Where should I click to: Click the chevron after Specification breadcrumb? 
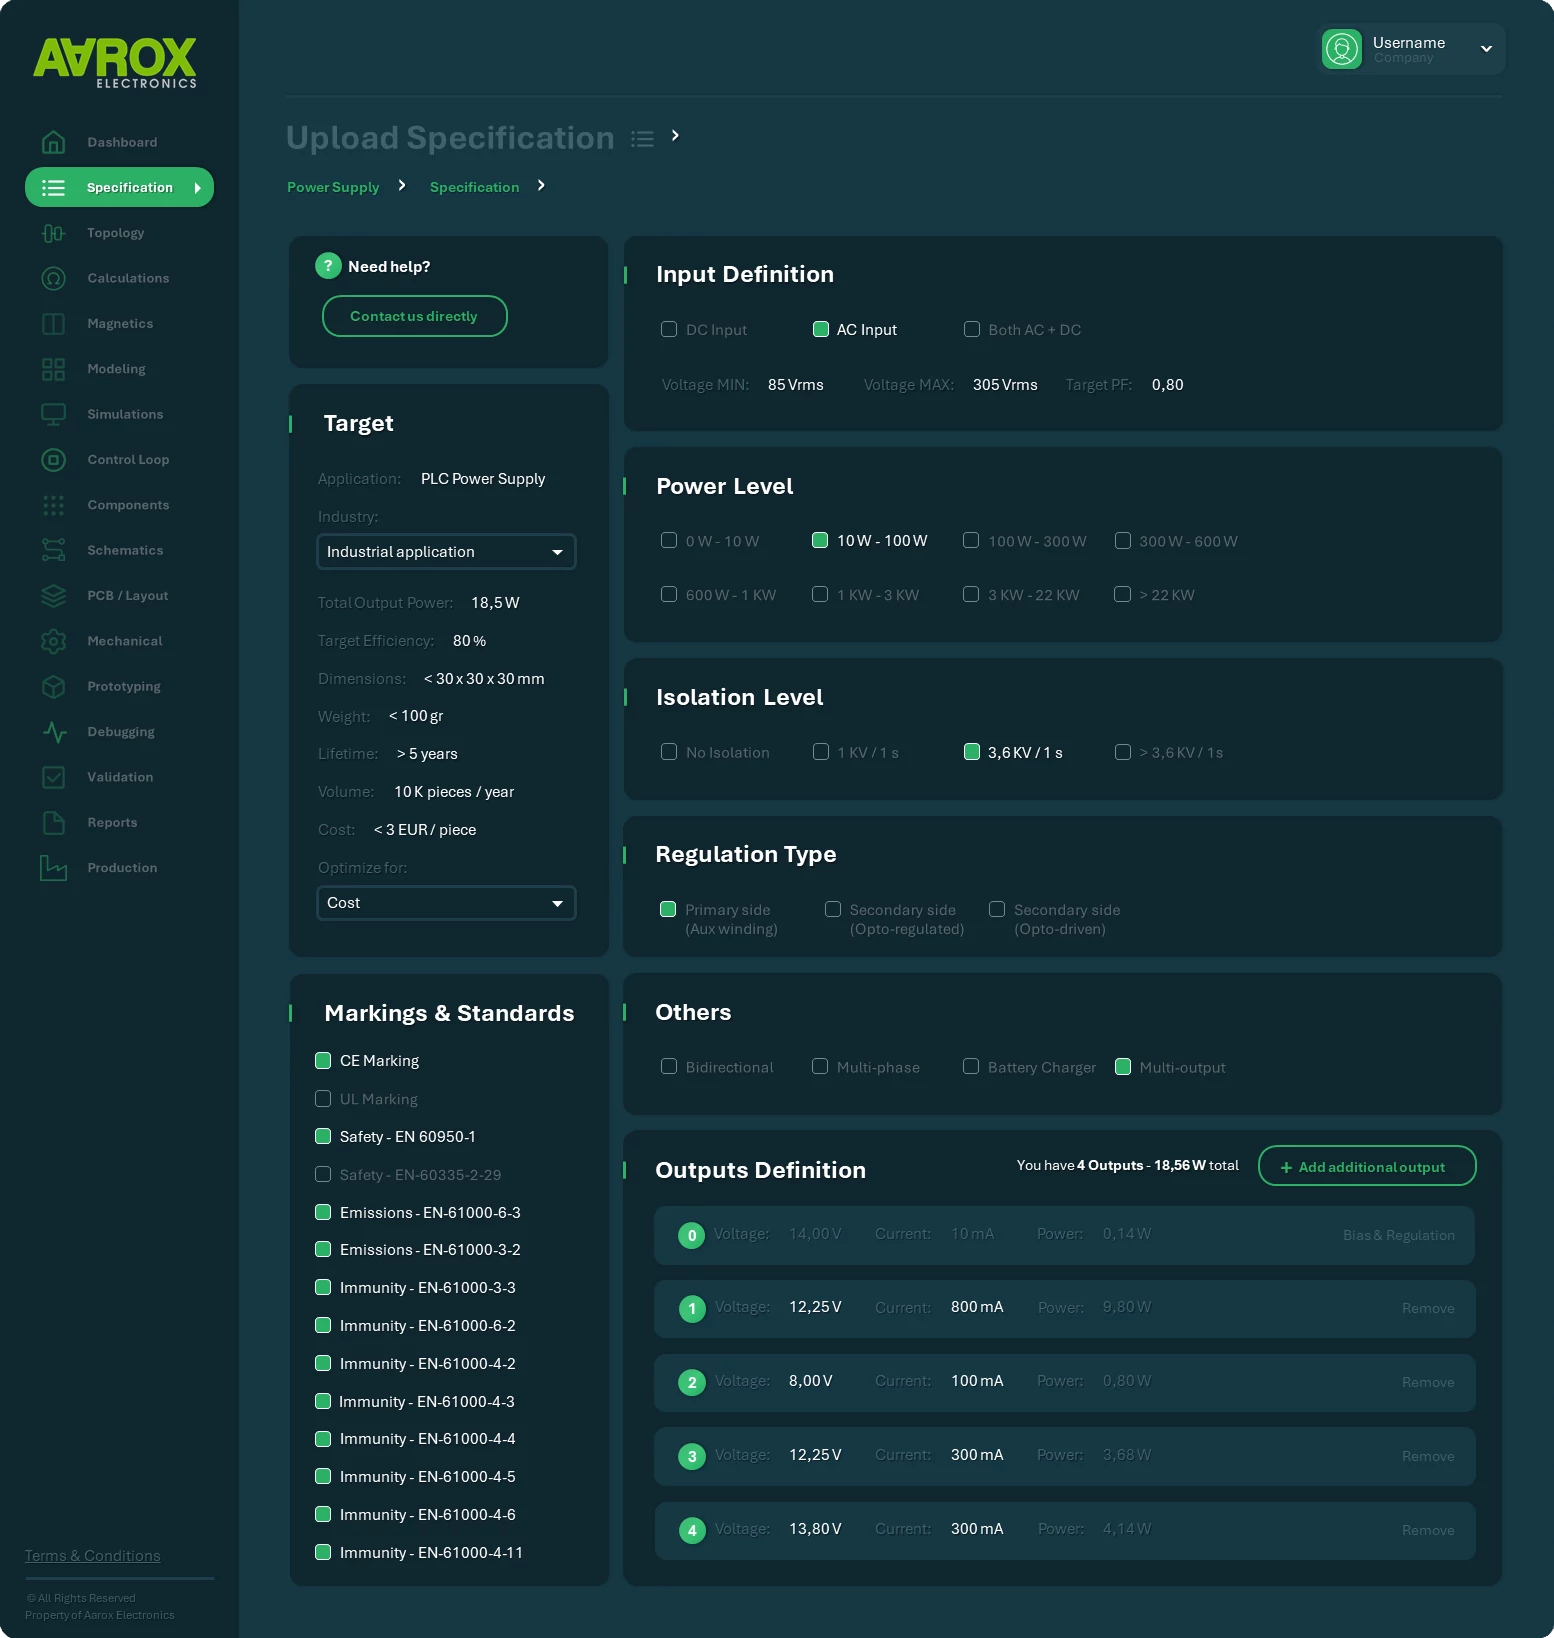541,185
